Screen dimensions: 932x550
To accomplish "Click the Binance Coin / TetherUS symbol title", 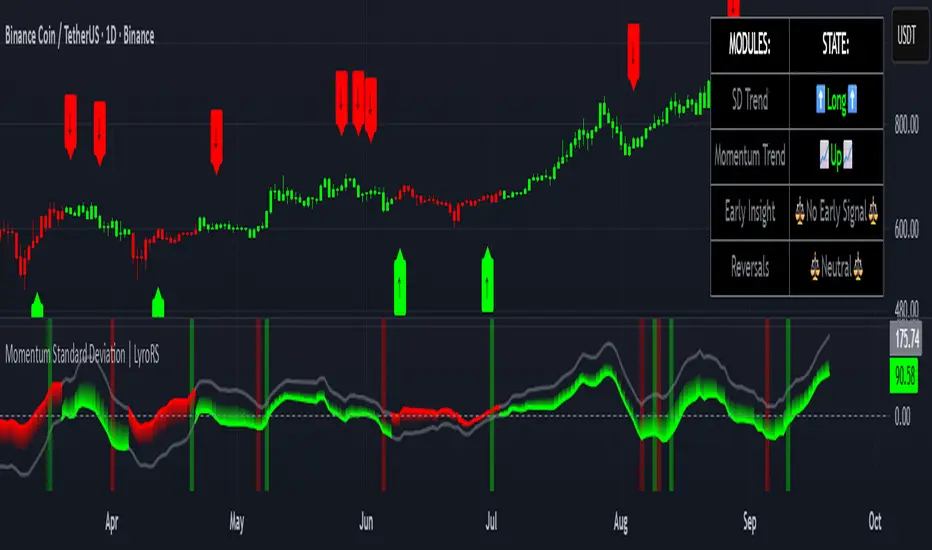I will (80, 36).
